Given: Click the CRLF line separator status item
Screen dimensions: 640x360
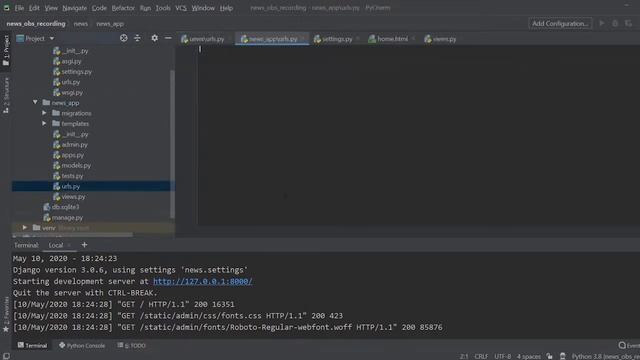Looking at the screenshot, I should pos(481,356).
